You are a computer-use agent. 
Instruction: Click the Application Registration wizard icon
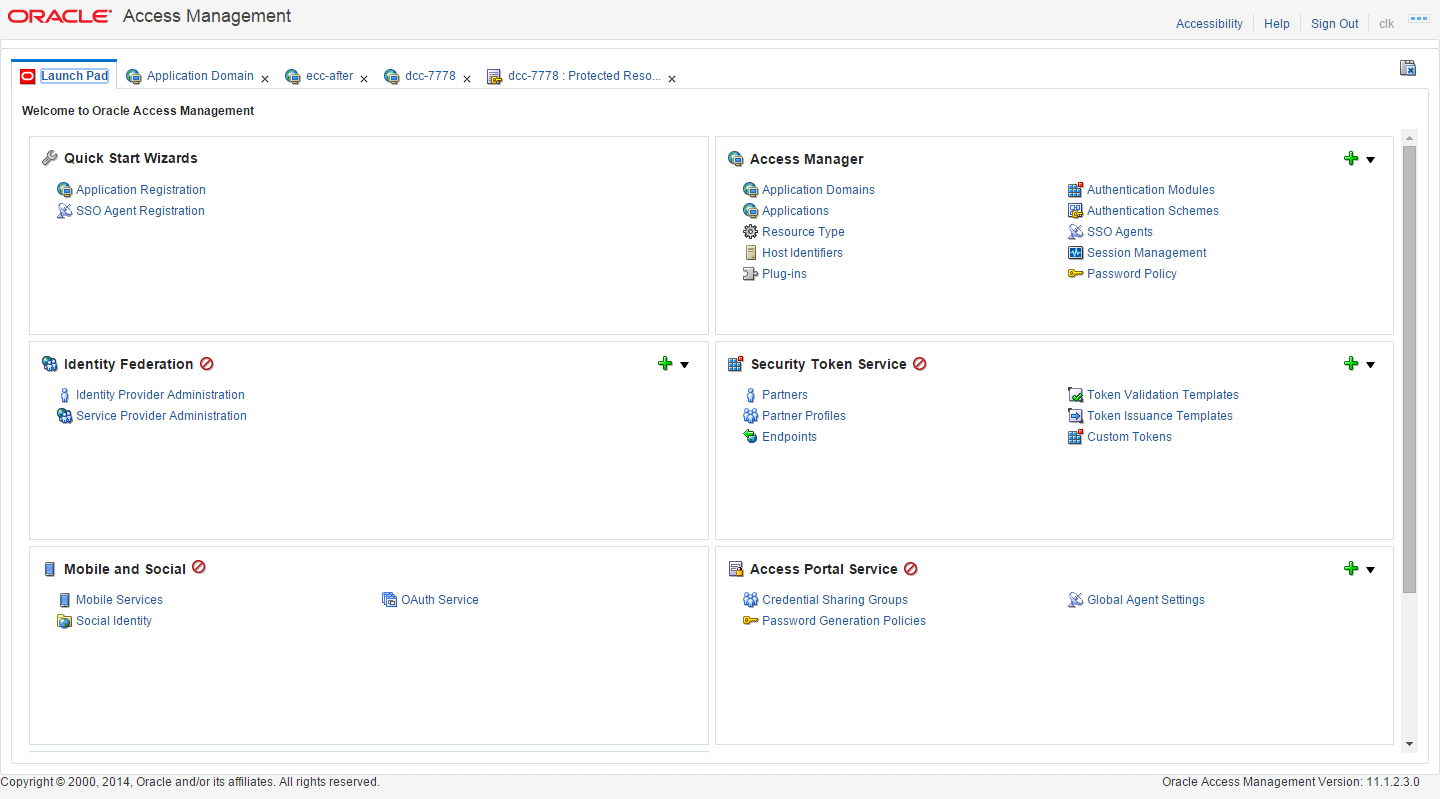[65, 190]
